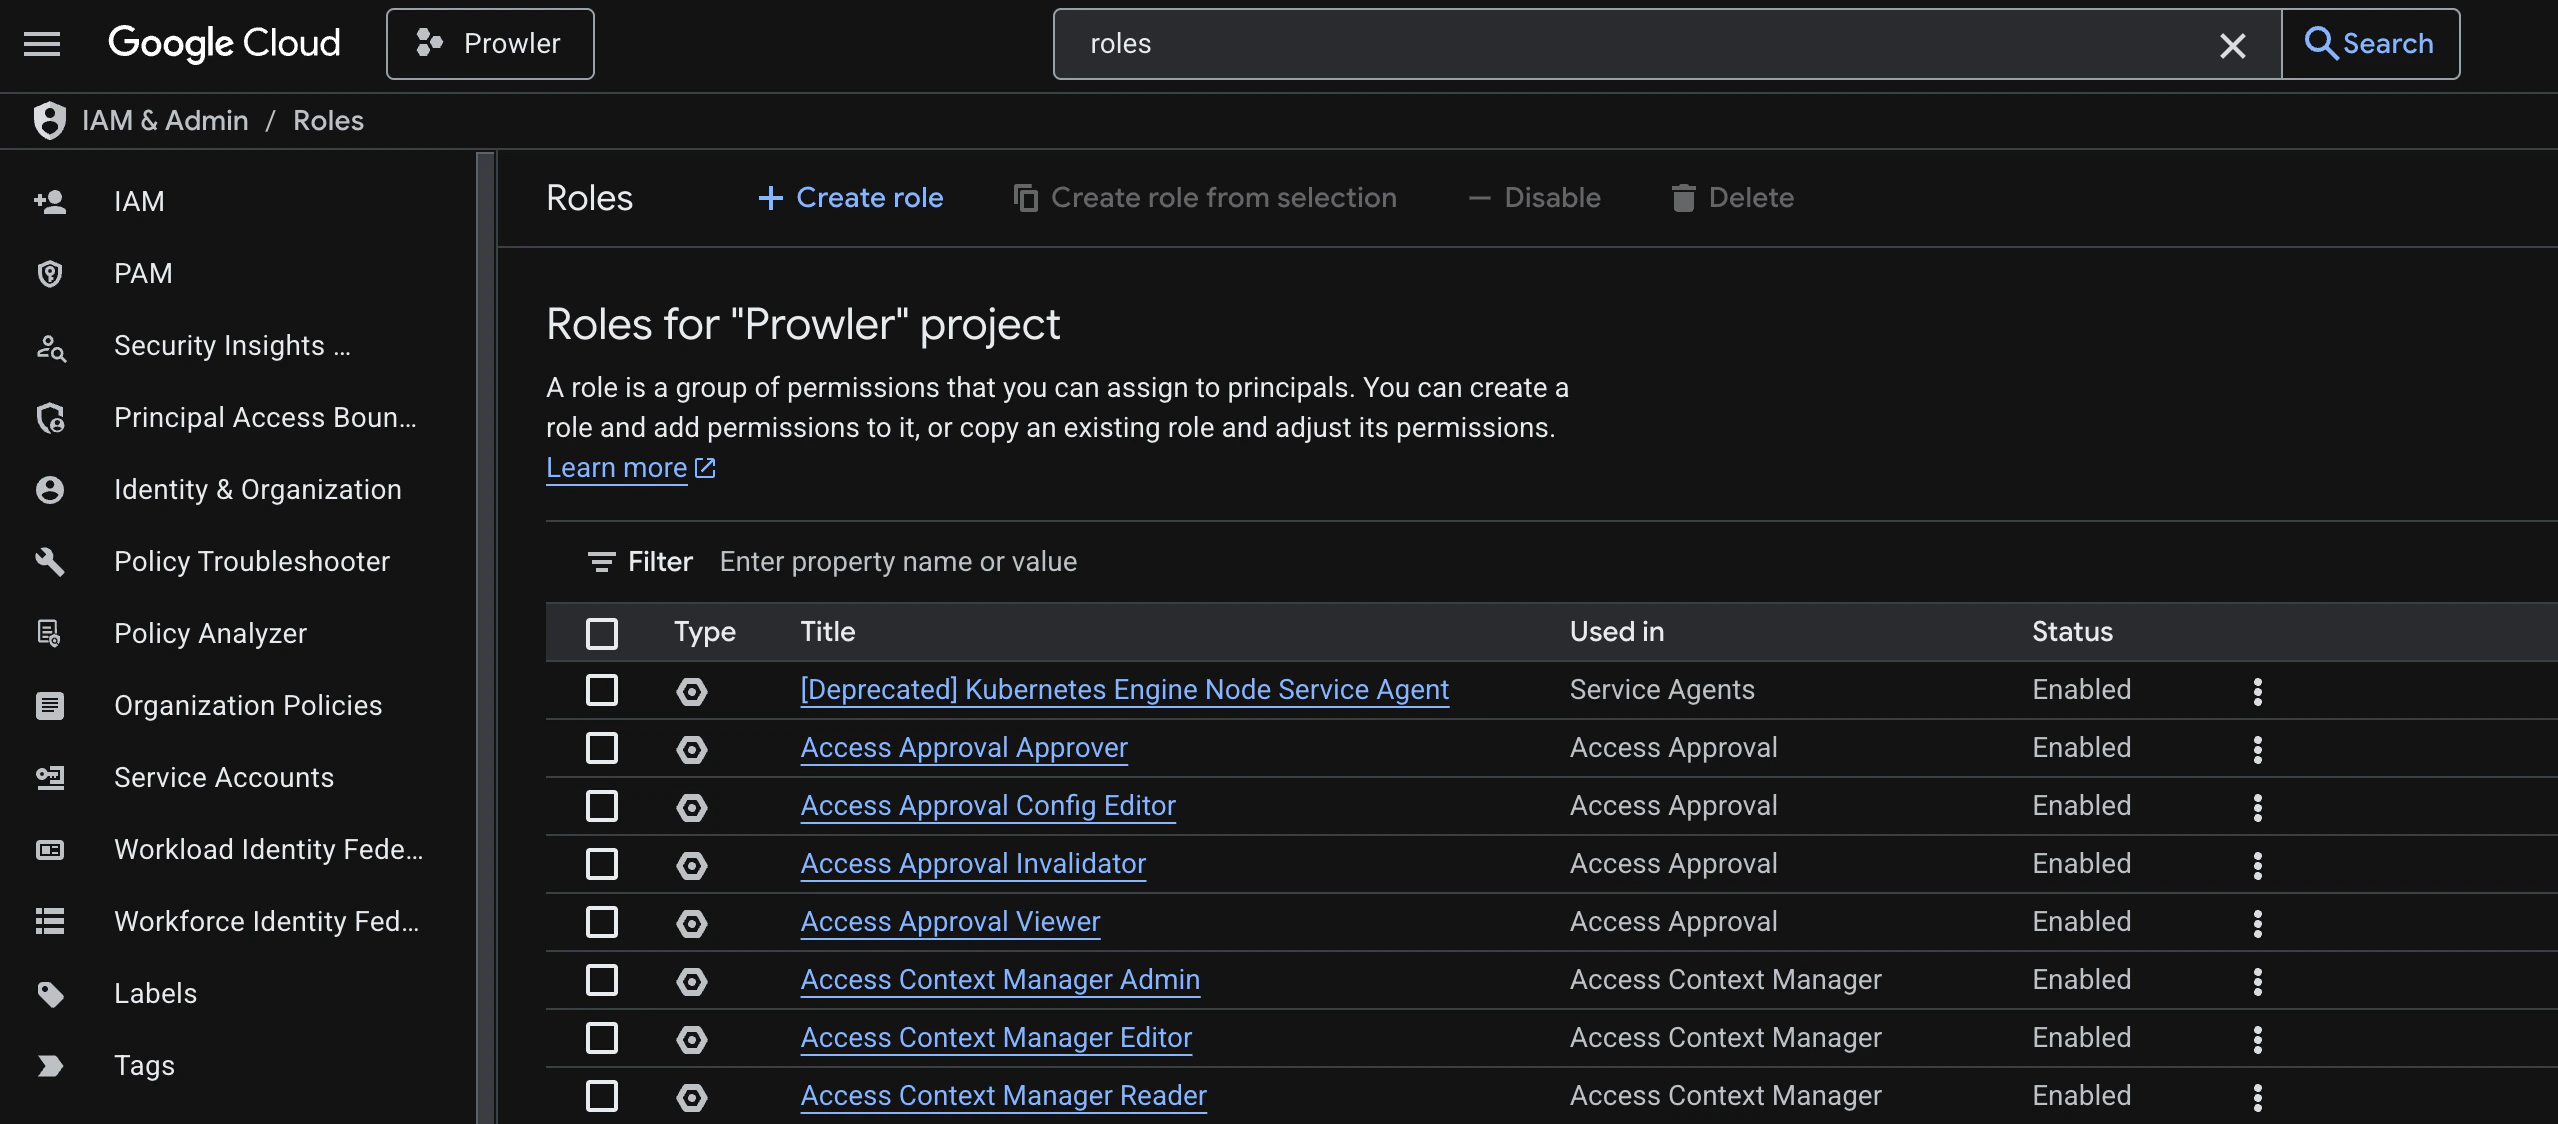Screen dimensions: 2558x1124
Task: Click the IAM & Admin shield icon
Action: point(49,120)
